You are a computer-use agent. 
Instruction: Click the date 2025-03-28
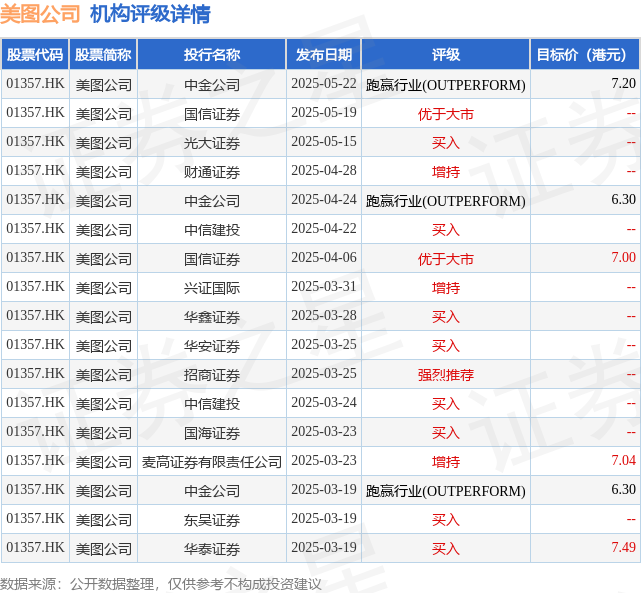[x=324, y=316]
